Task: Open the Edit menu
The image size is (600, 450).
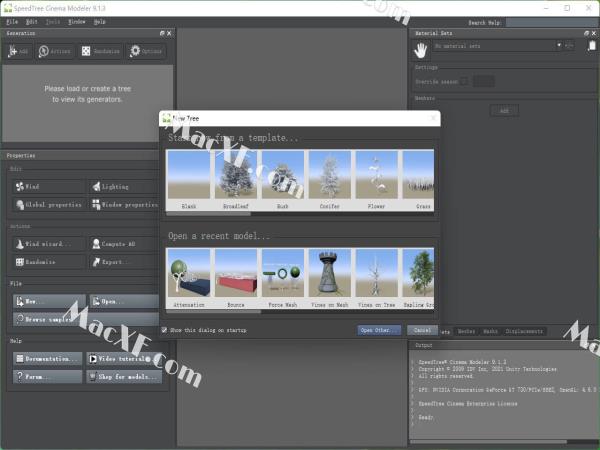Action: (32, 22)
